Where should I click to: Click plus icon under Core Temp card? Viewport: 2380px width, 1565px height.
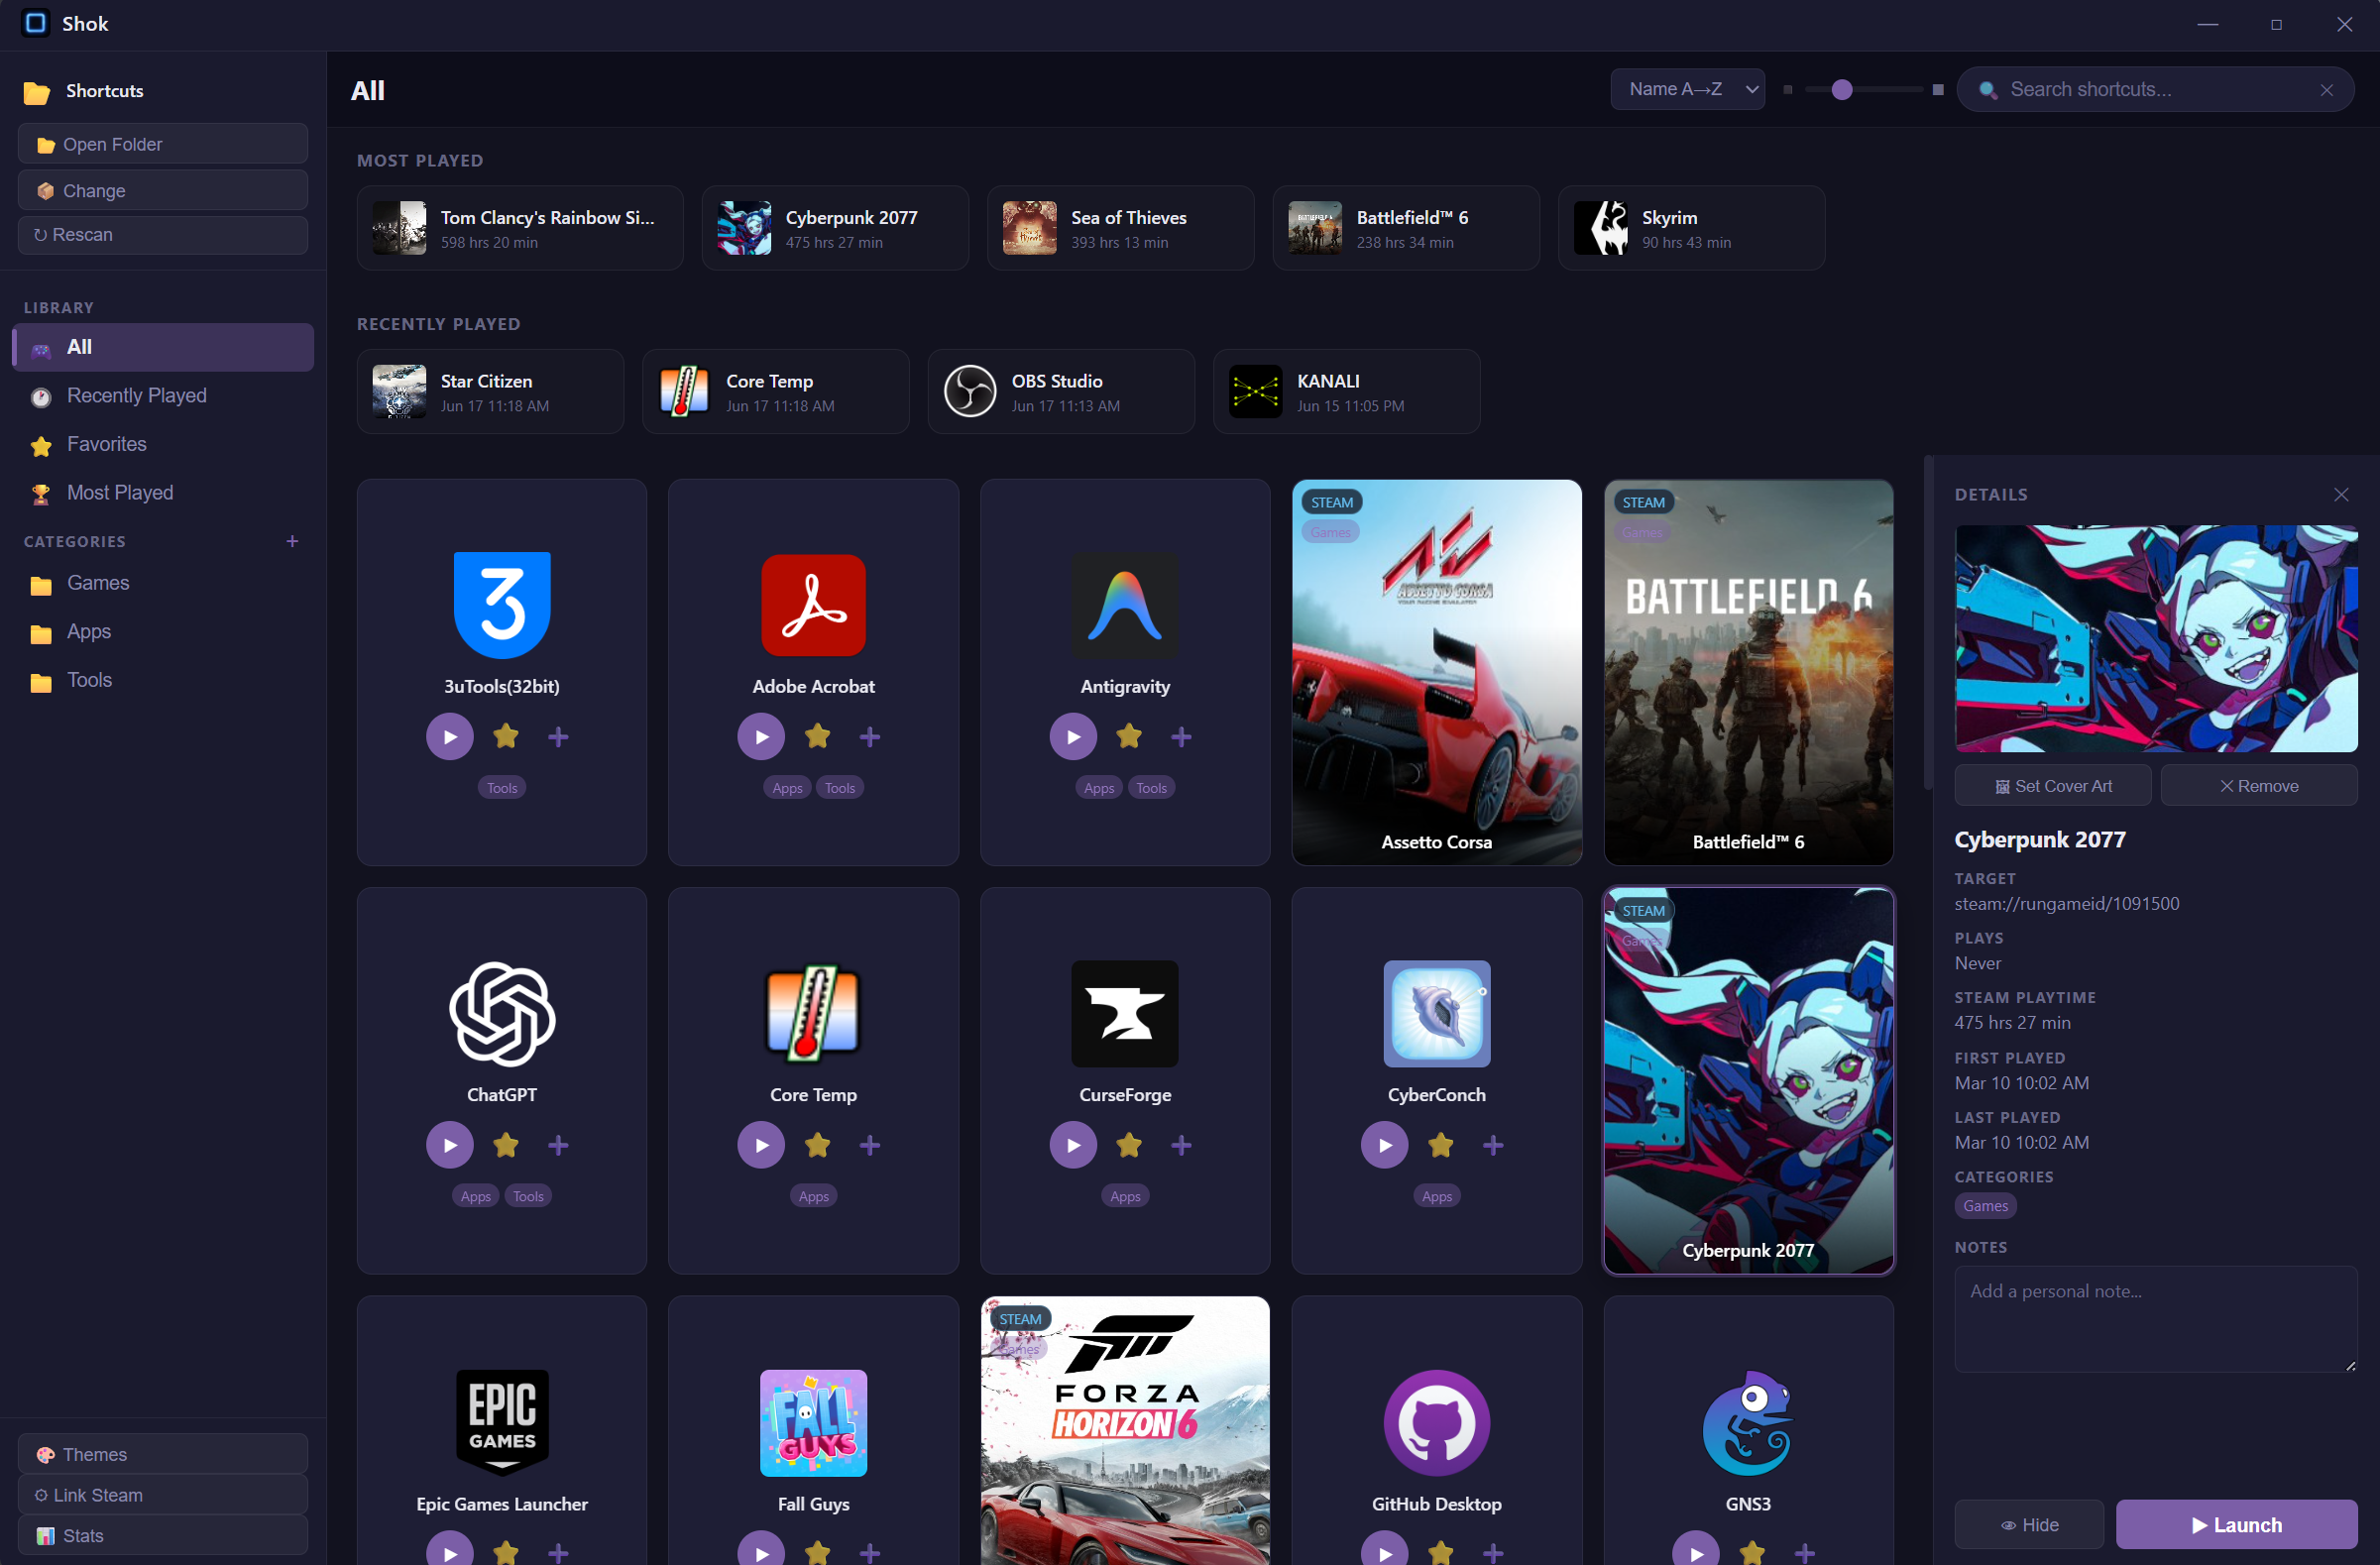[870, 1145]
